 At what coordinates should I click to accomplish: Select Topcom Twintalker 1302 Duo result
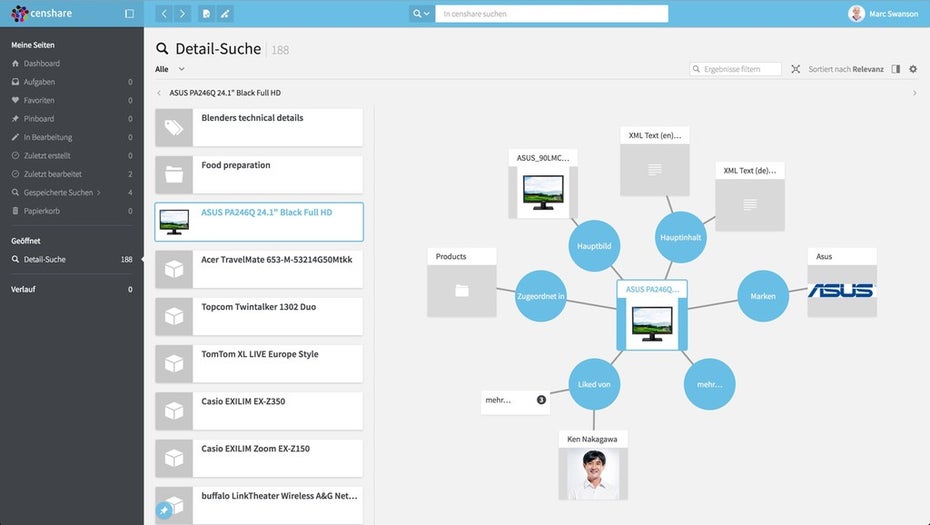pos(259,316)
